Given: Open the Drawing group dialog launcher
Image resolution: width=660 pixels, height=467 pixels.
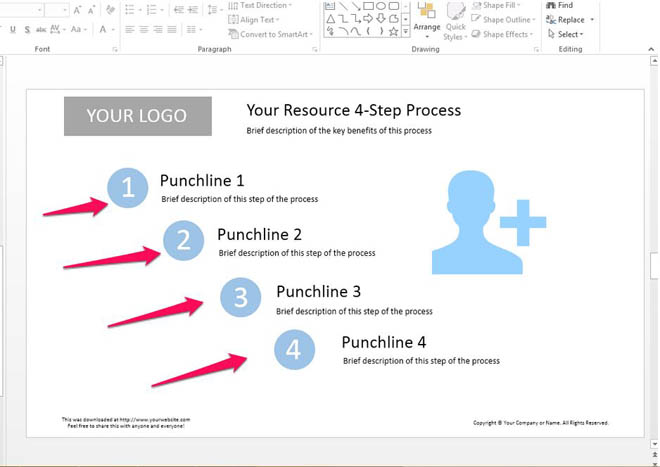Looking at the screenshot, I should click(536, 50).
